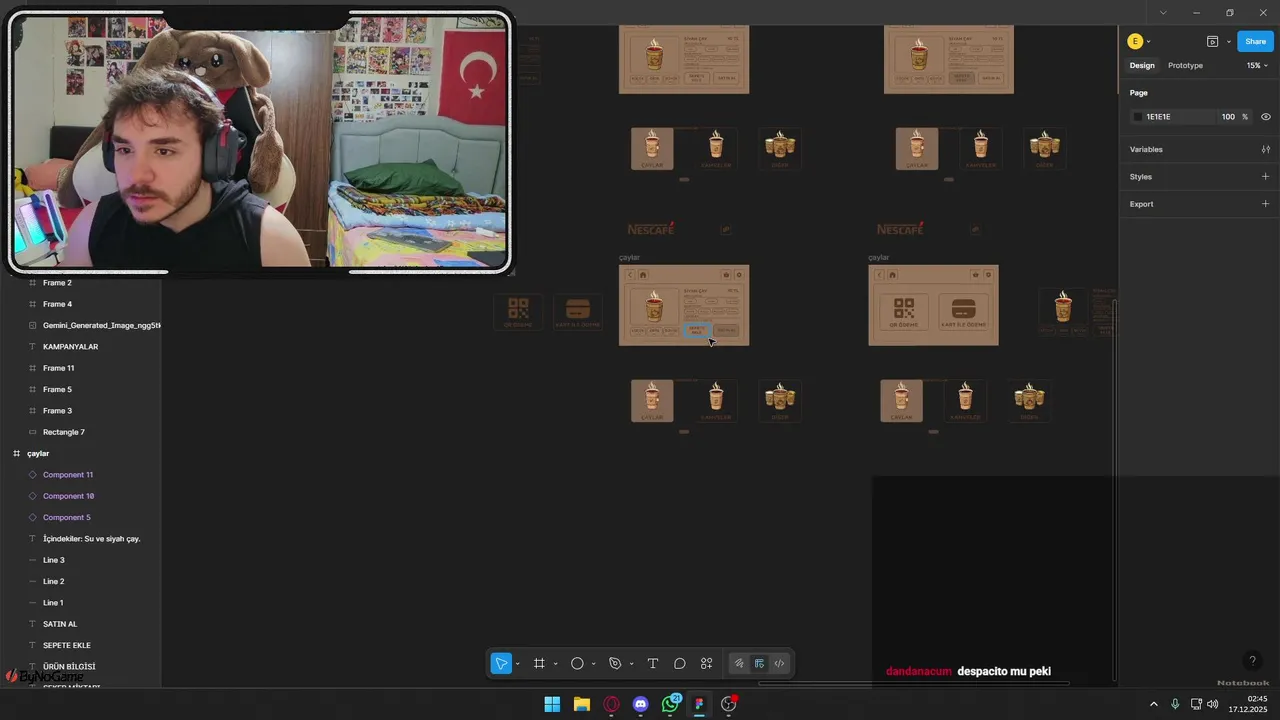Open the Help question mark button
Image resolution: width=1280 pixels, height=720 pixels.
1252,661
